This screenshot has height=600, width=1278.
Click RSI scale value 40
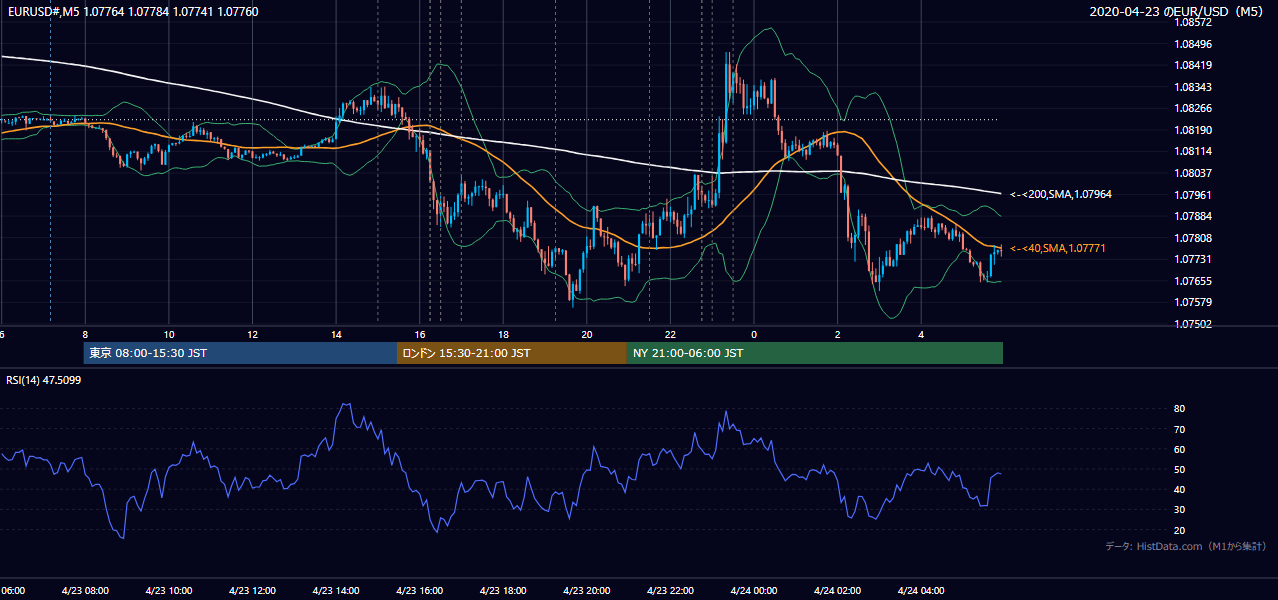[1180, 489]
